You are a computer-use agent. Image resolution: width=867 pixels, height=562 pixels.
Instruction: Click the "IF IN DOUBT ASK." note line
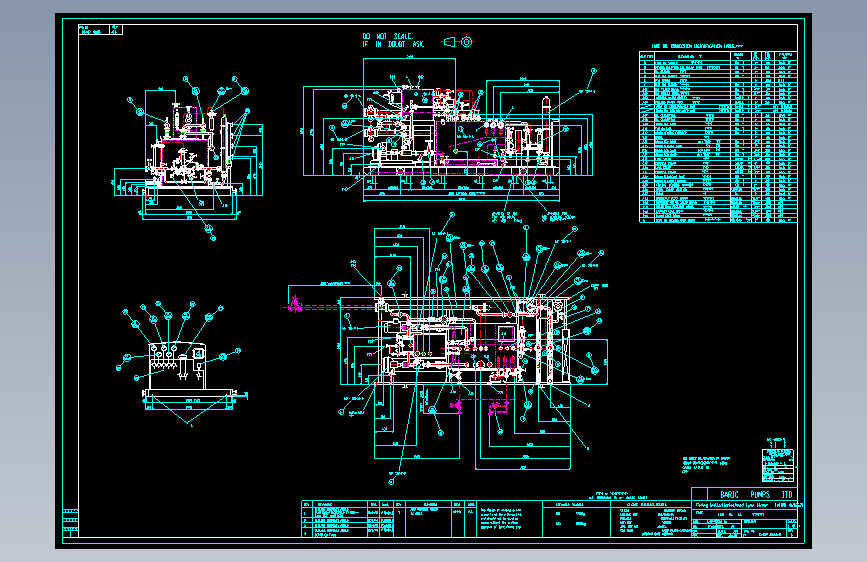[393, 44]
